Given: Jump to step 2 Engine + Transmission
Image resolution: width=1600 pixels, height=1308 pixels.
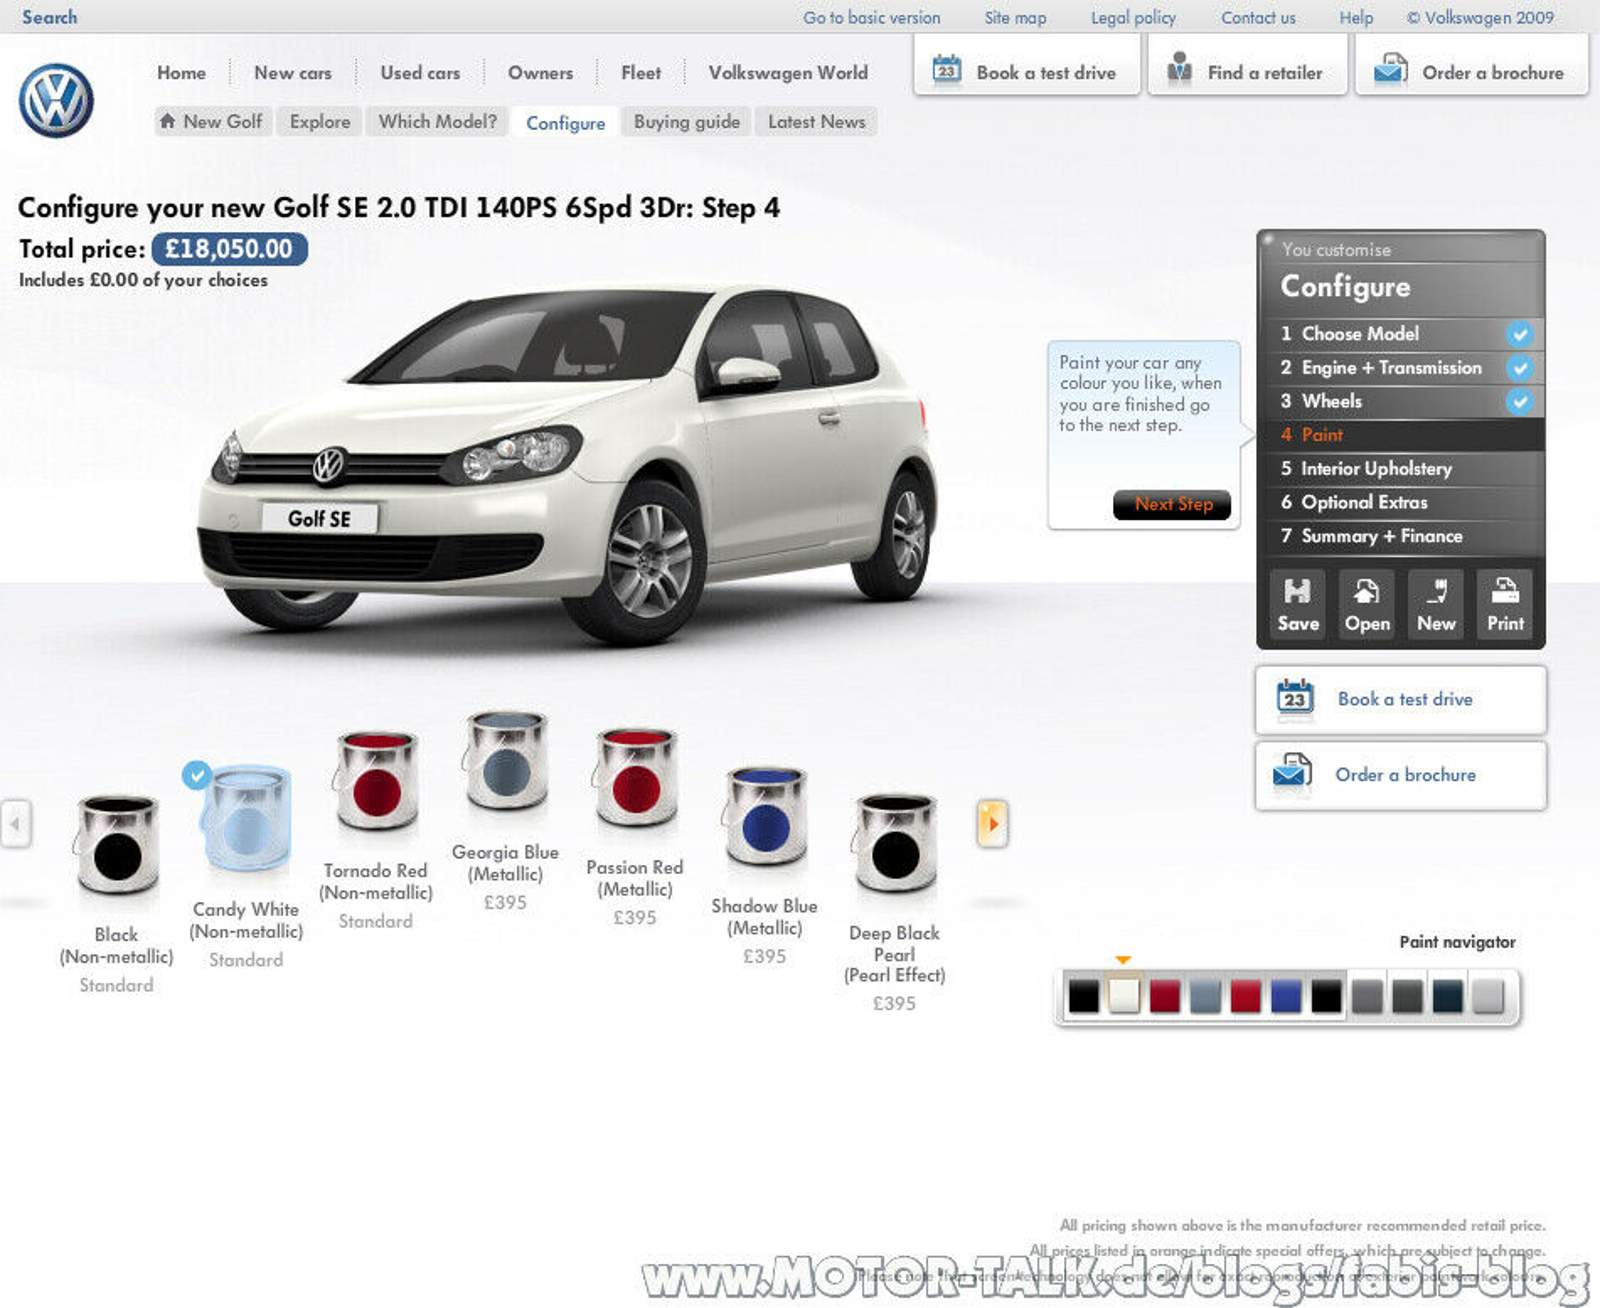Looking at the screenshot, I should coord(1400,368).
